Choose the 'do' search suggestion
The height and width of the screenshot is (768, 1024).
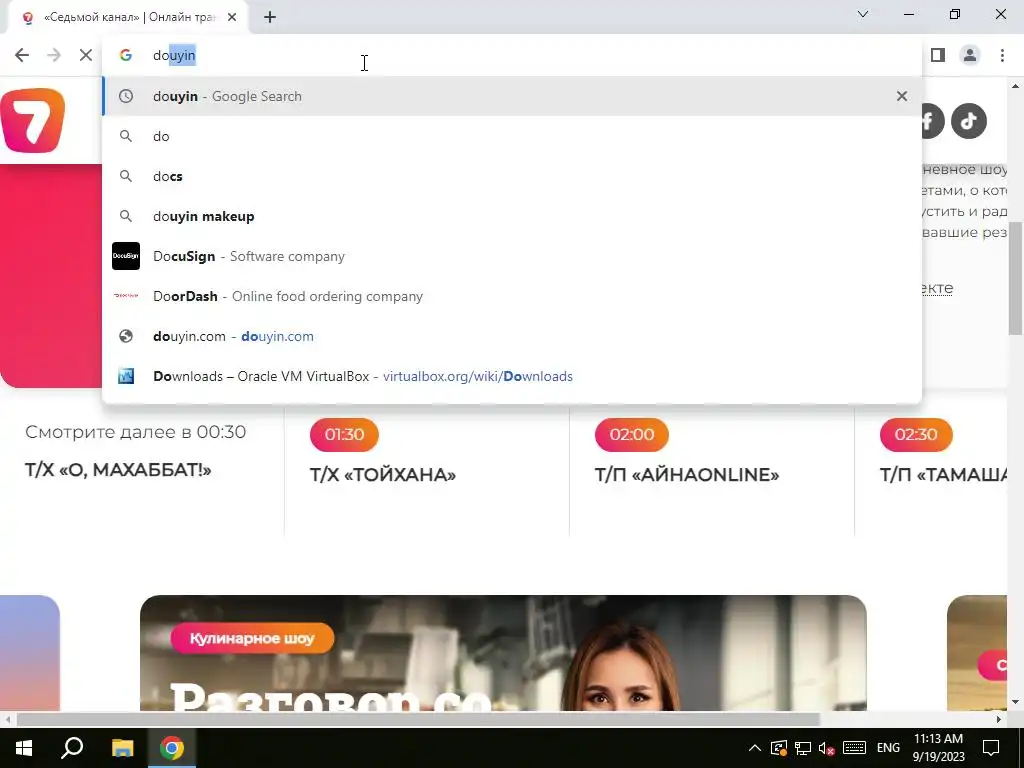pyautogui.click(x=512, y=136)
